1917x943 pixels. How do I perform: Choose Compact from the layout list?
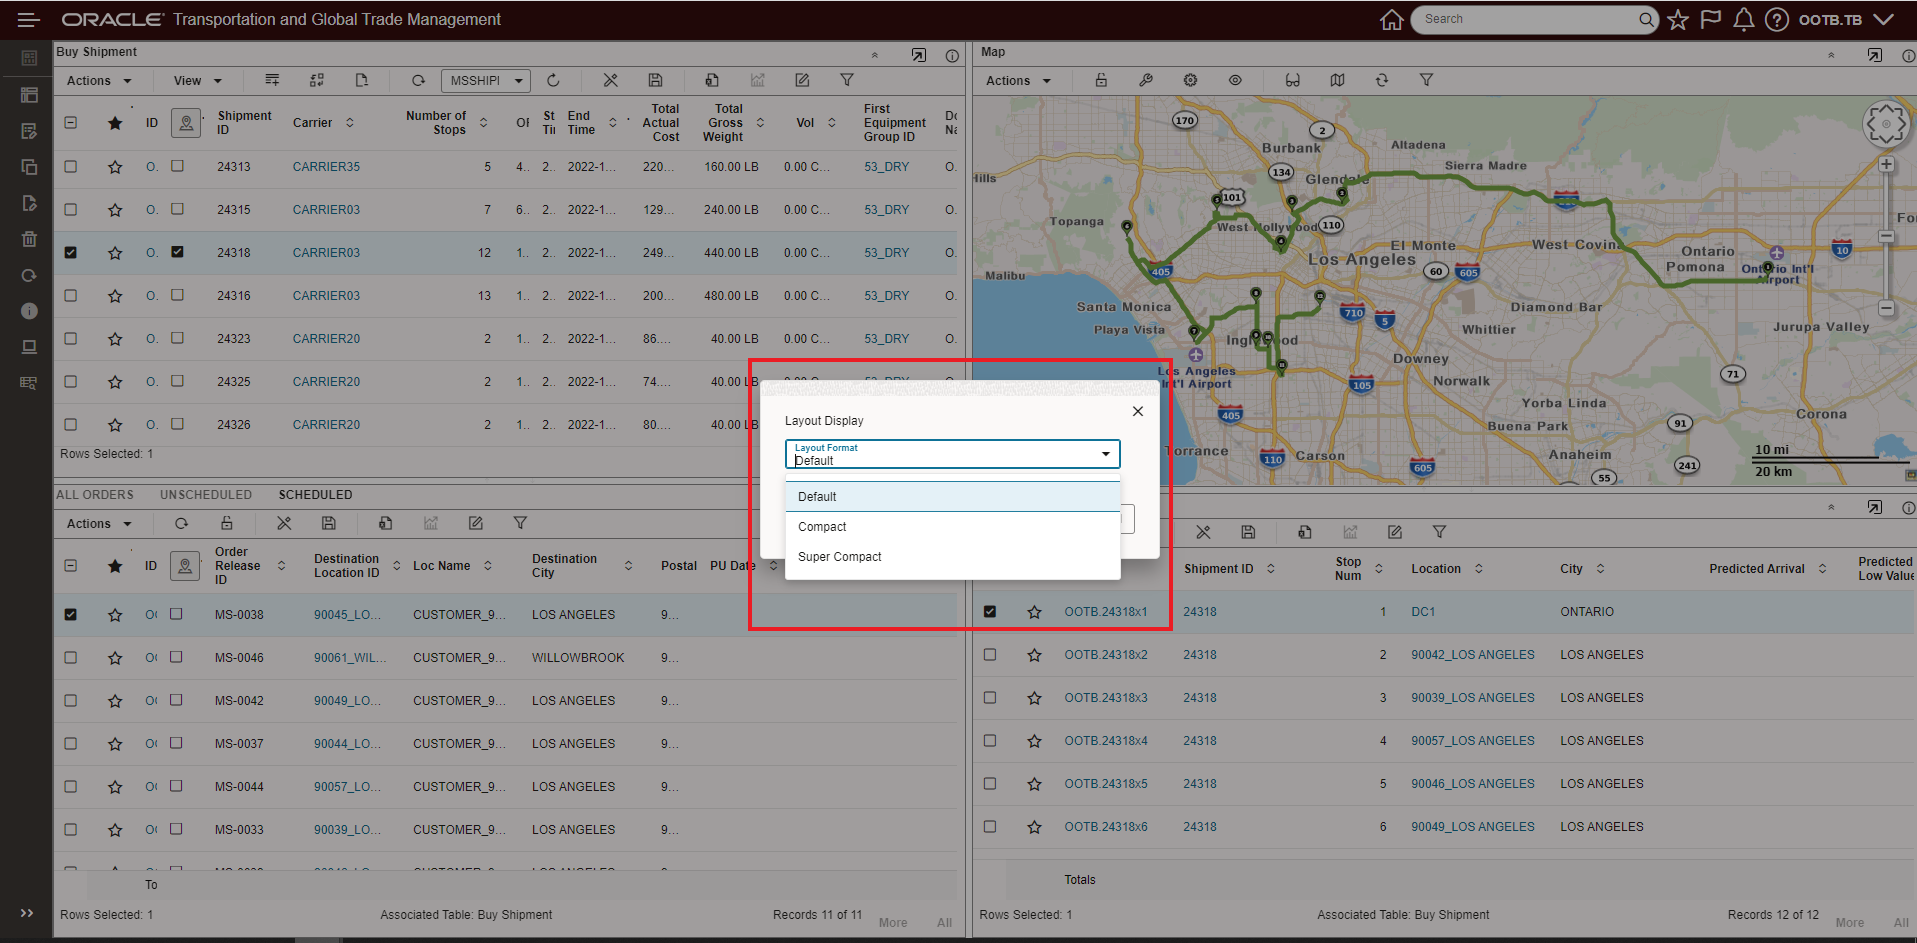coord(822,527)
